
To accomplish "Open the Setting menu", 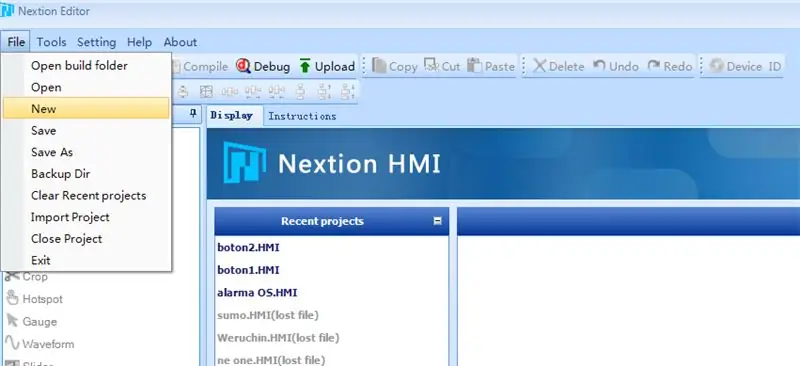I will click(x=96, y=42).
